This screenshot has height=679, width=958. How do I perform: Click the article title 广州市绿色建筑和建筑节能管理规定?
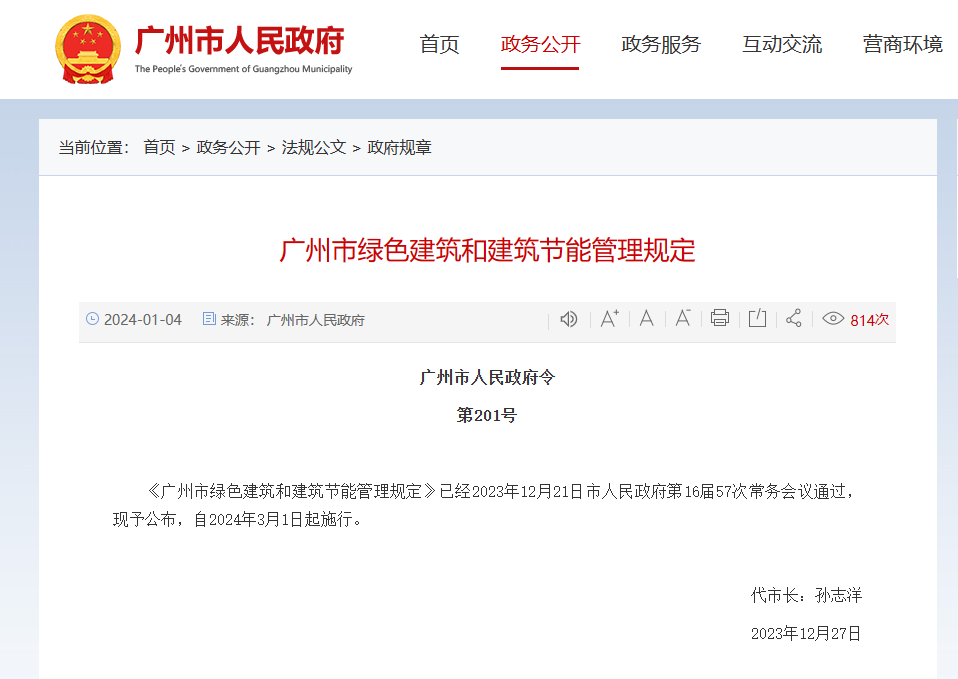click(x=488, y=251)
